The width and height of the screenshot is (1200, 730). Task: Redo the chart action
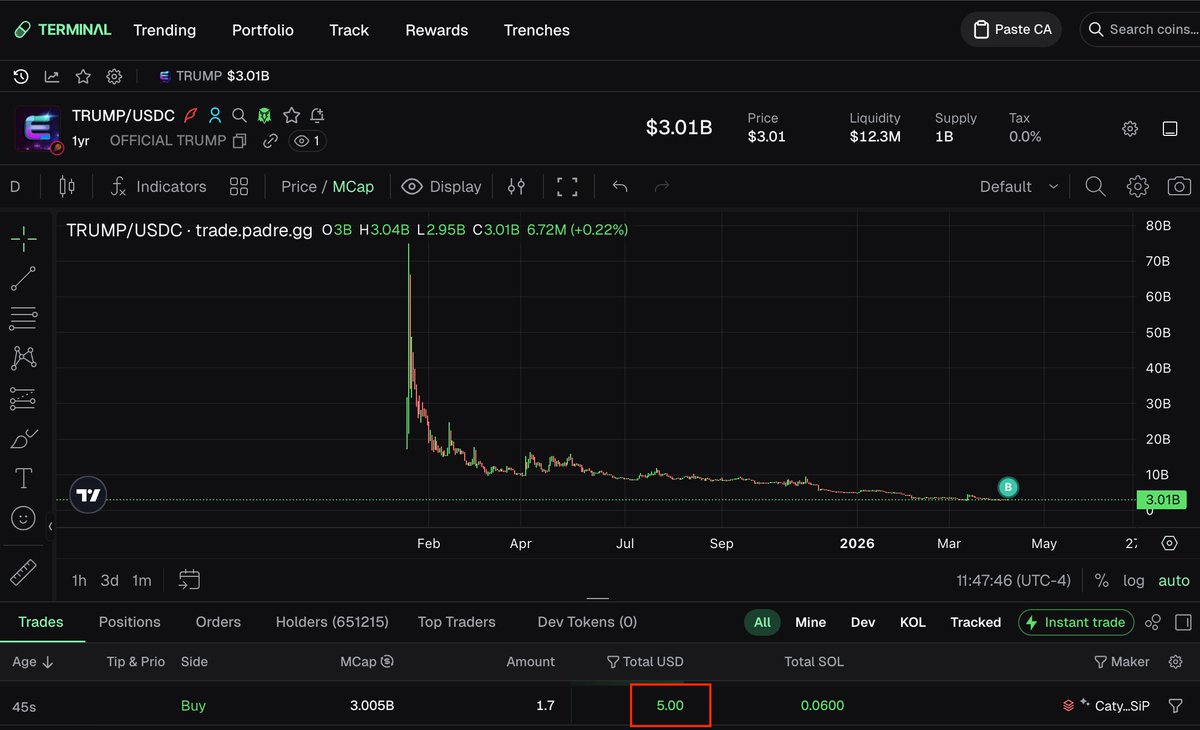661,186
